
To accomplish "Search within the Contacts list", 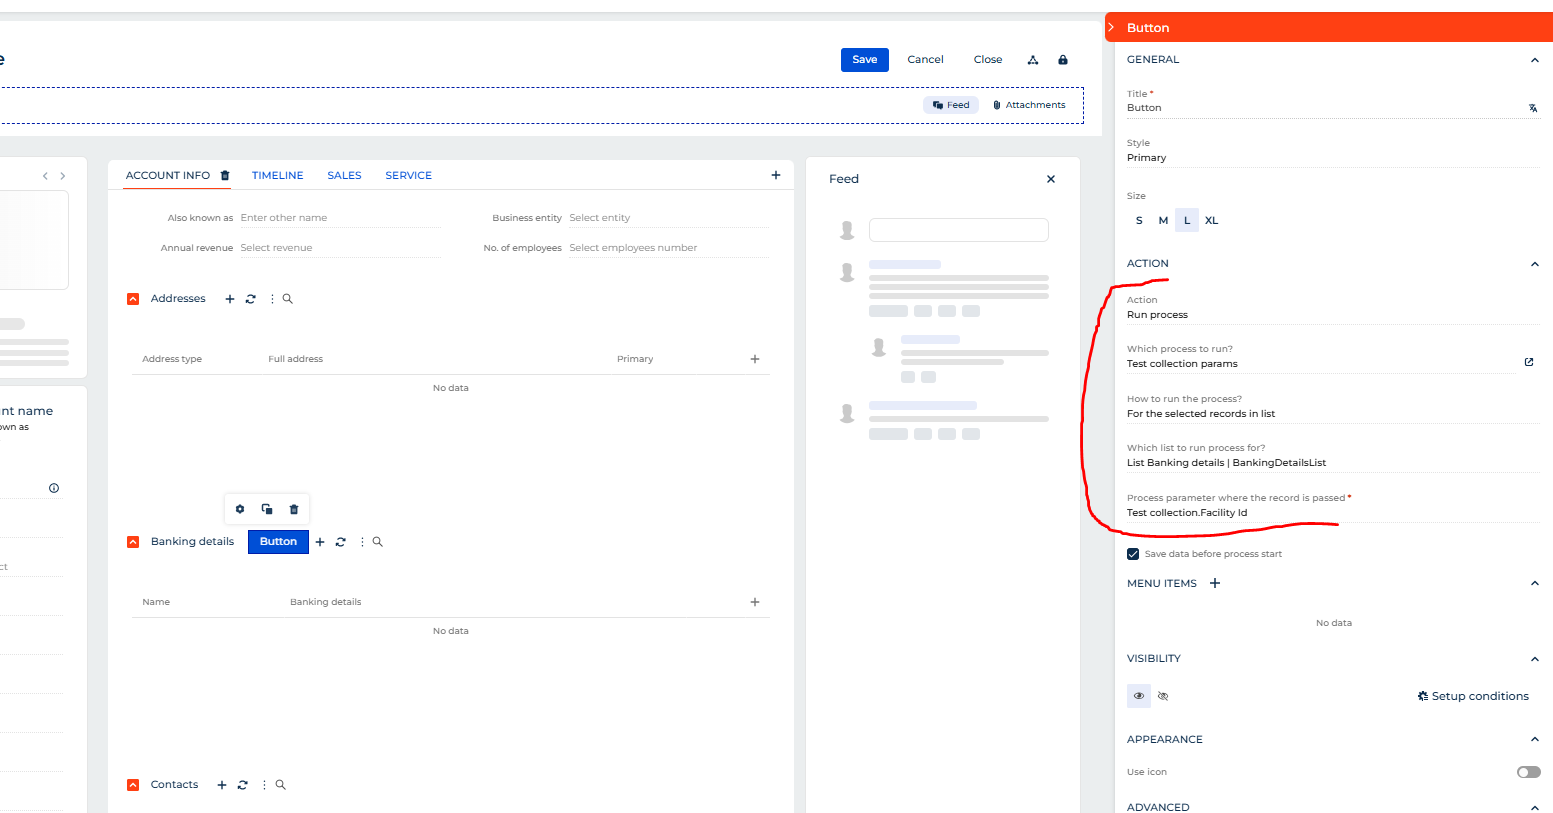I will point(281,785).
